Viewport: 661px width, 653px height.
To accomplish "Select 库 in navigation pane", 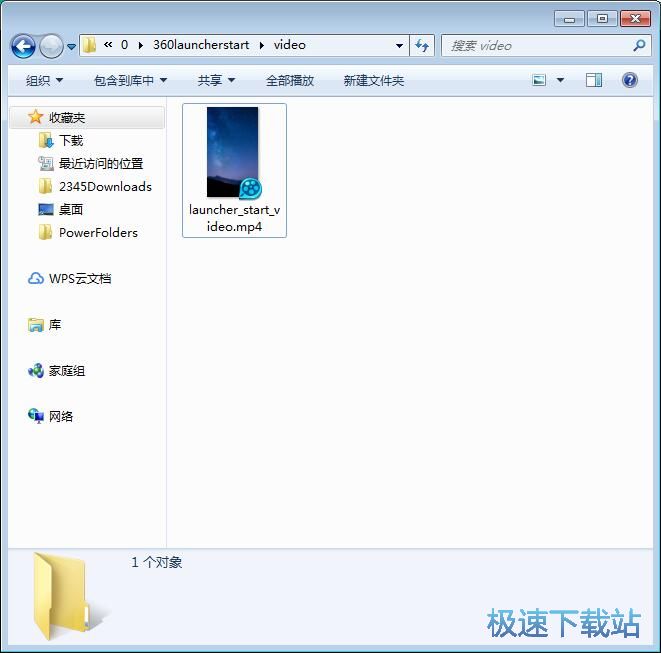I will point(55,325).
